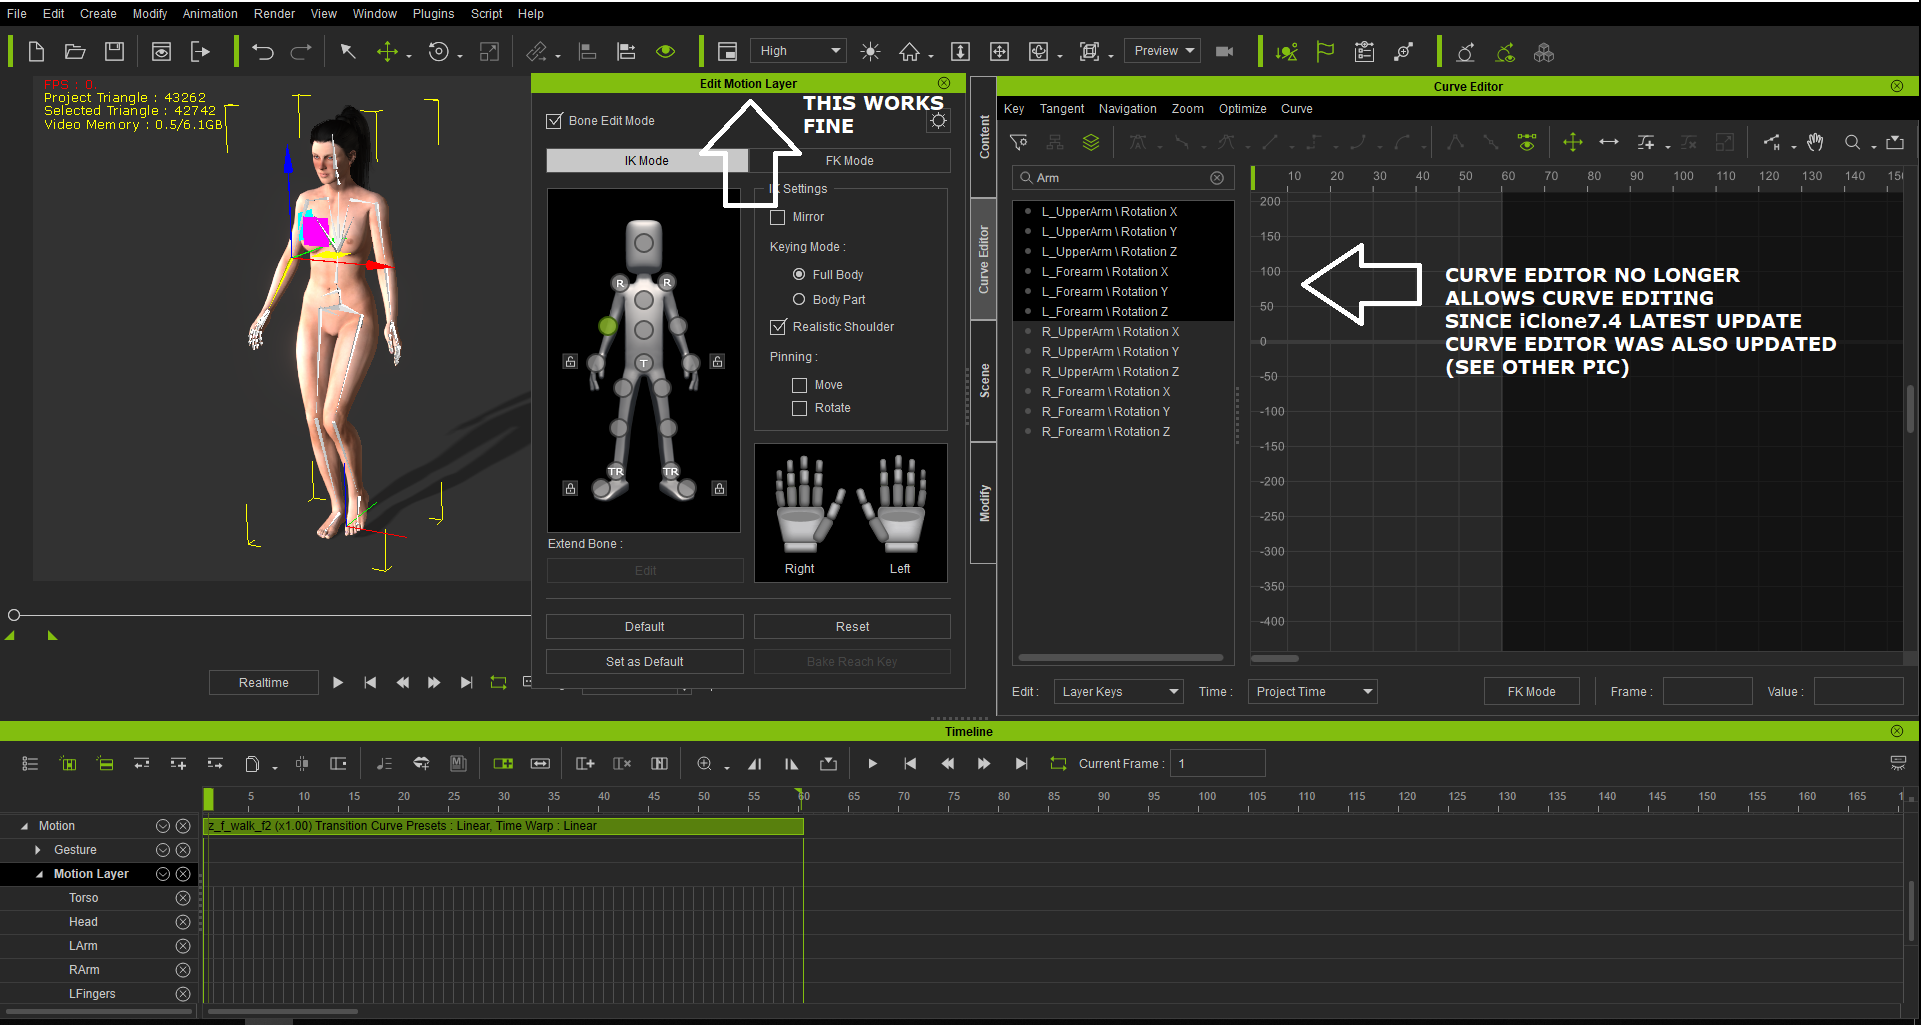This screenshot has width=1921, height=1025.
Task: Click the Default button
Action: click(645, 626)
